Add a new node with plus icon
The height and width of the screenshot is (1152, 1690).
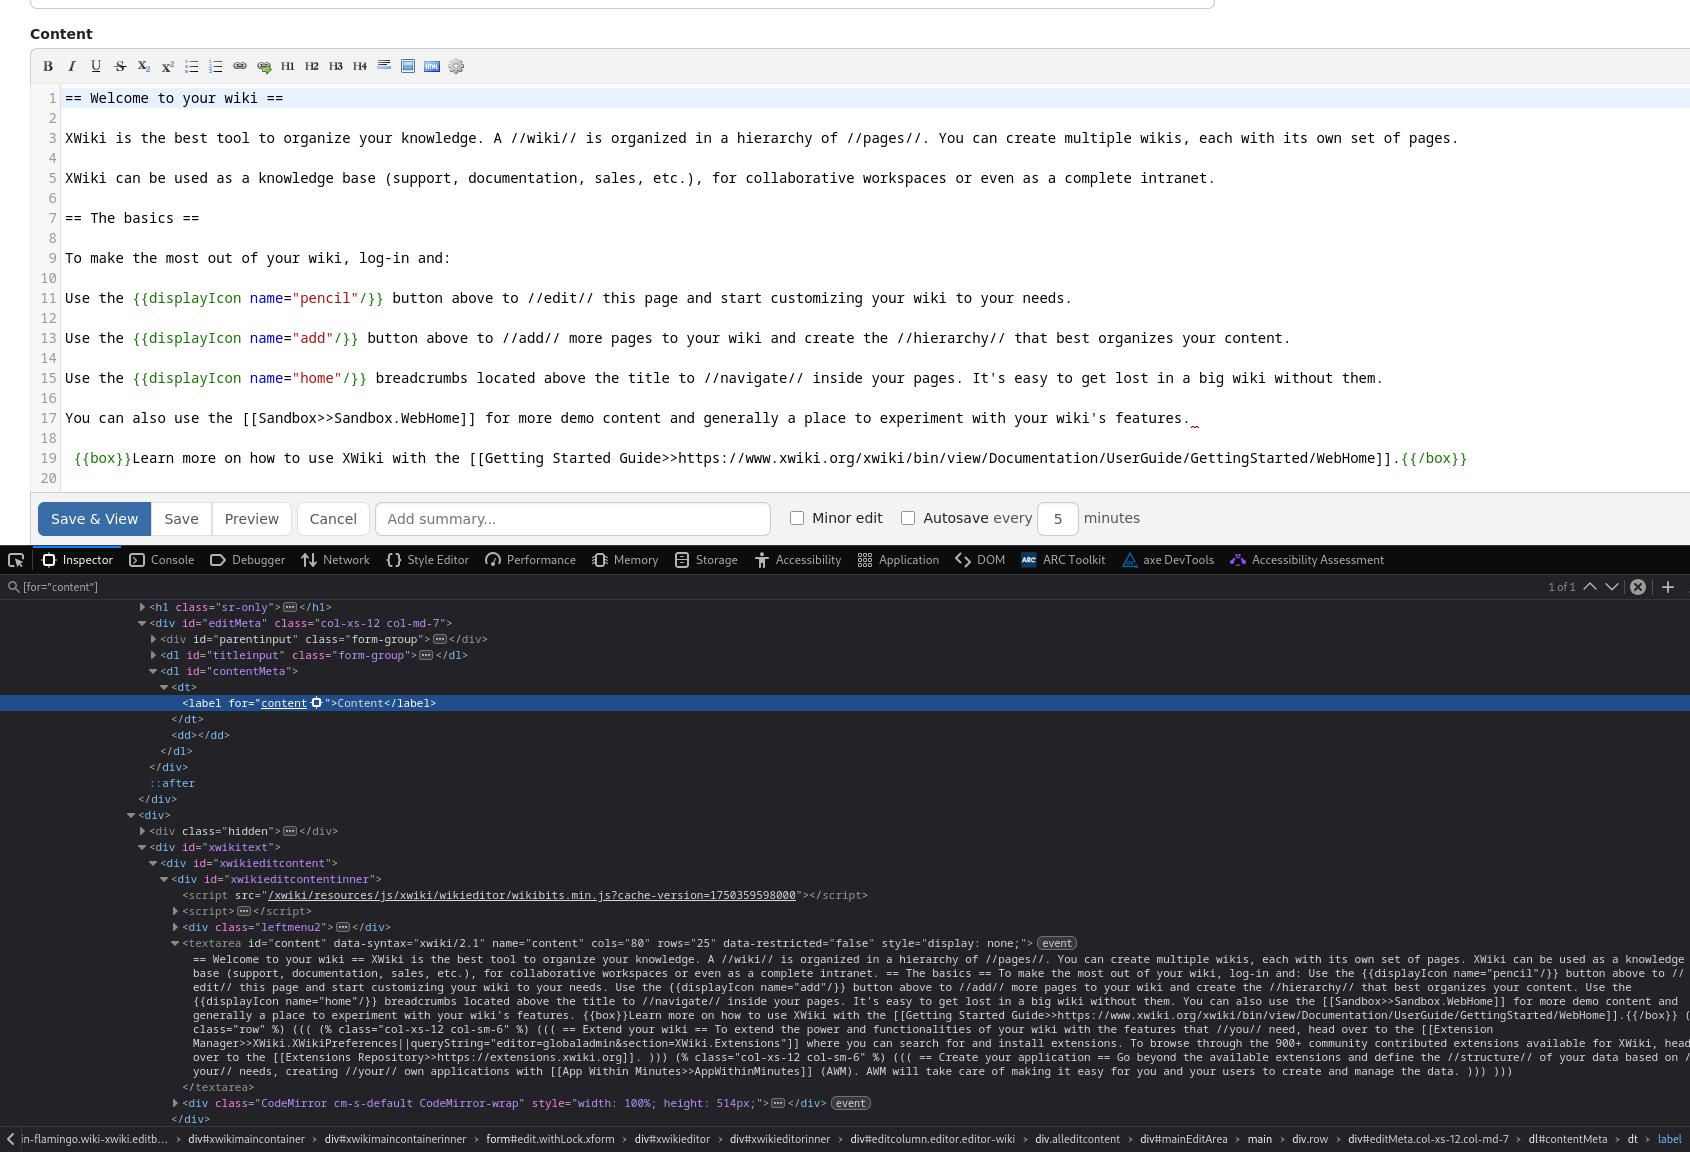click(1668, 587)
